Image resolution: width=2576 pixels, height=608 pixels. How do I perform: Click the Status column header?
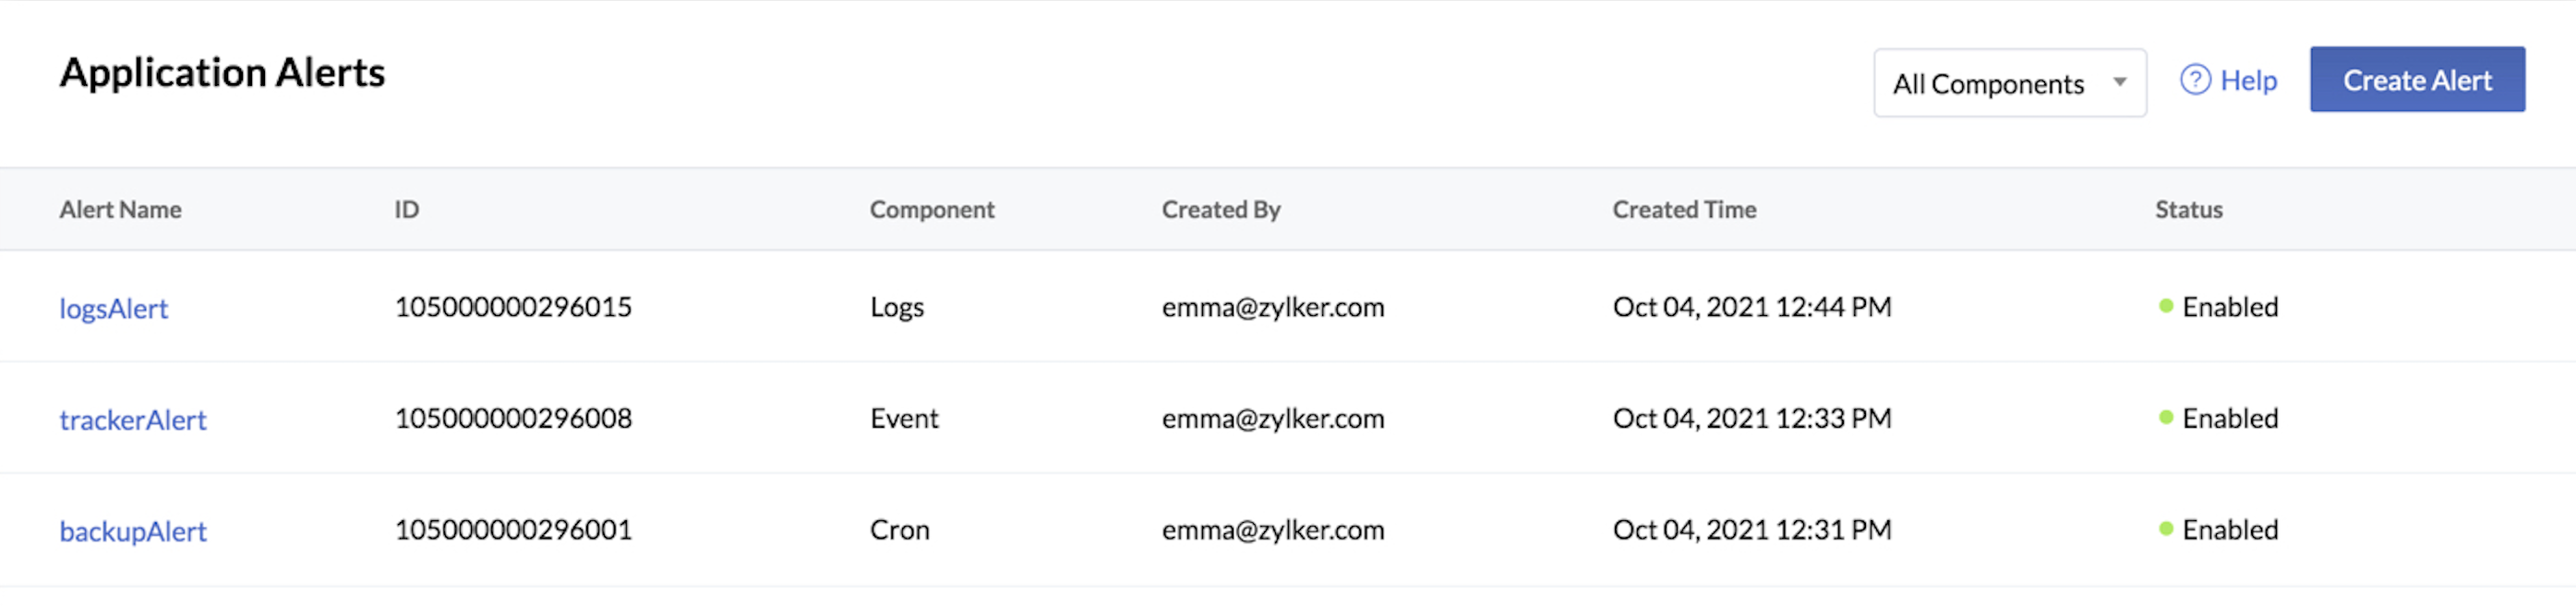[2188, 209]
